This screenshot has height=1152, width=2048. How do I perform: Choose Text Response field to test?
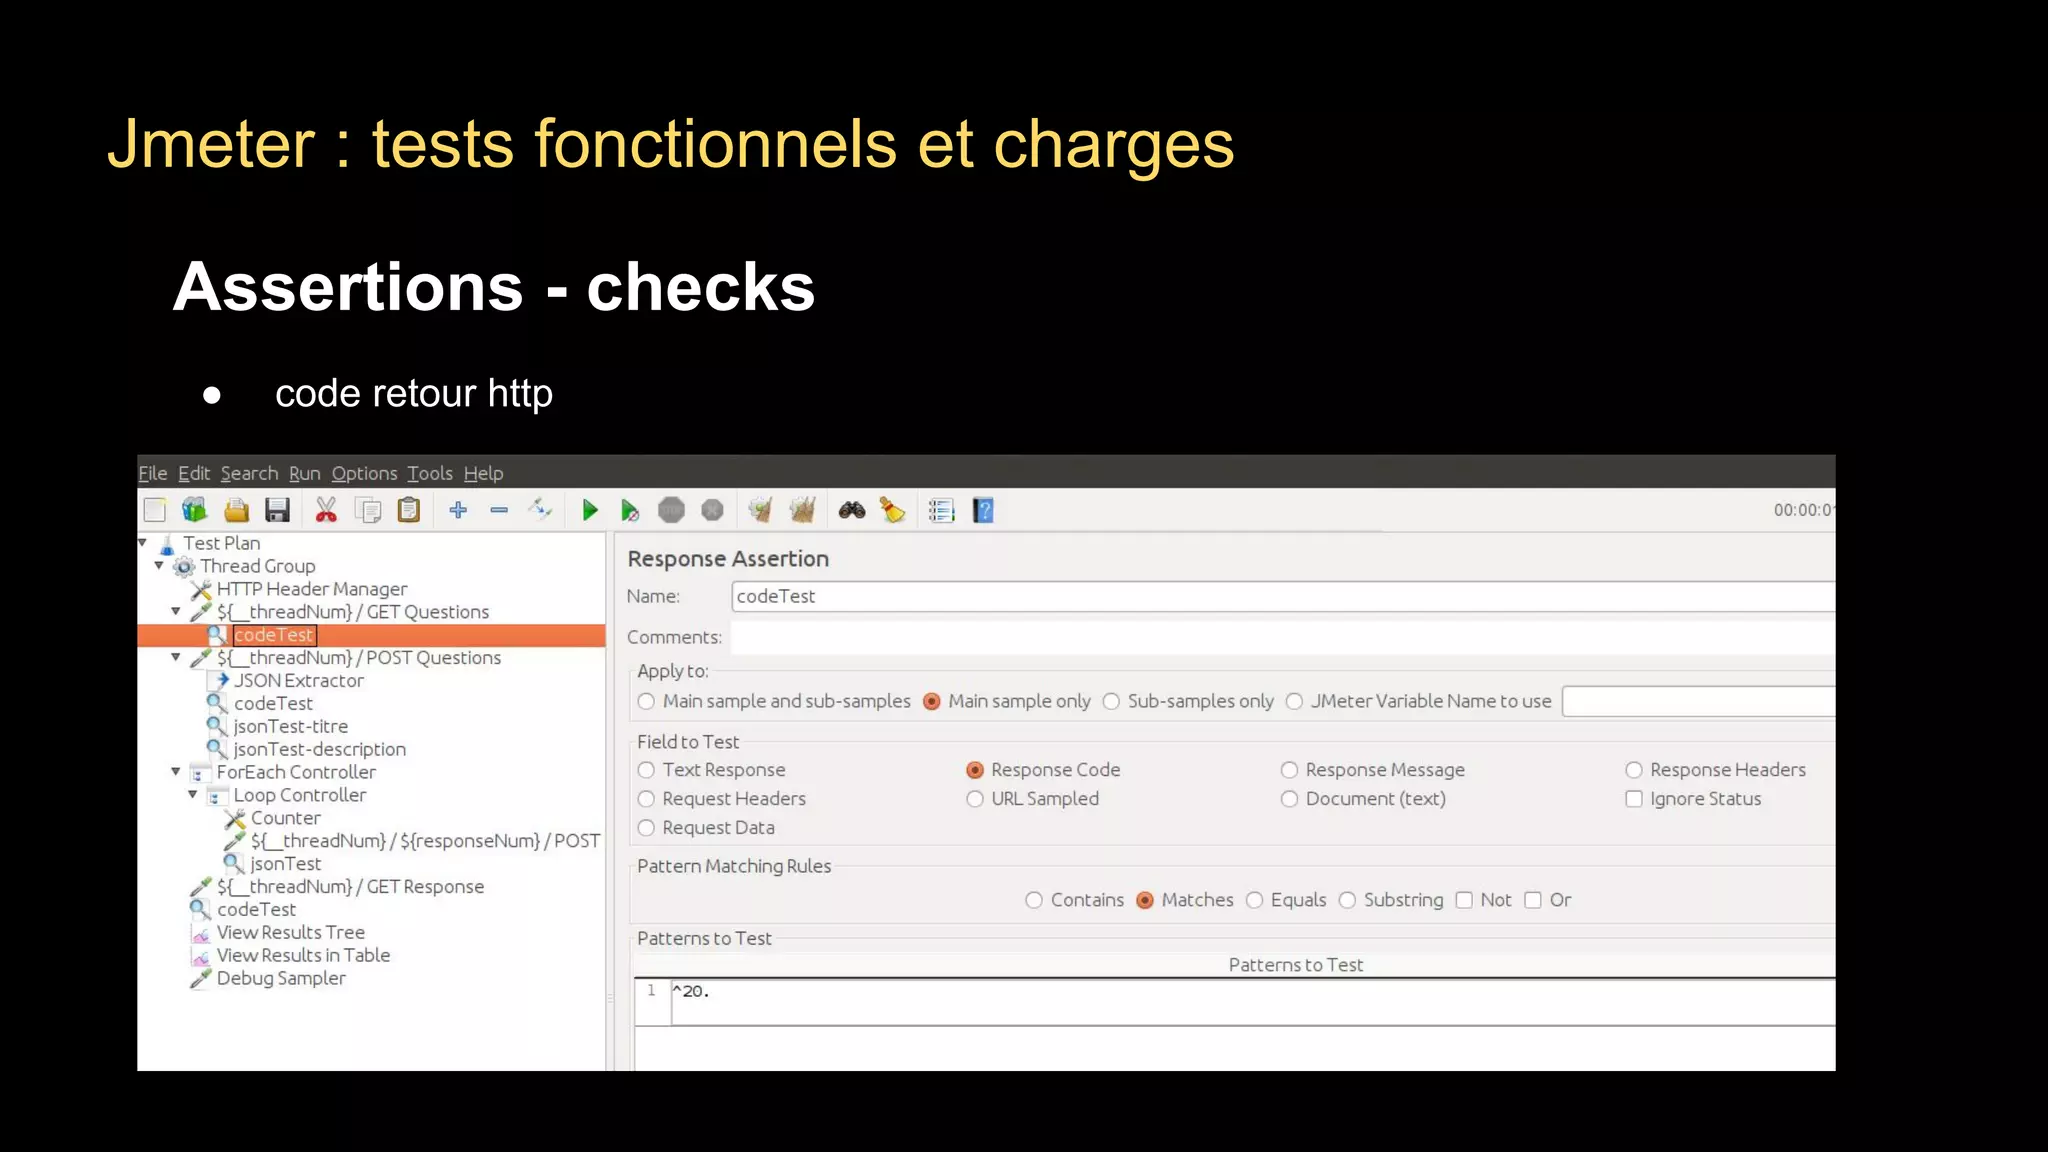click(646, 770)
